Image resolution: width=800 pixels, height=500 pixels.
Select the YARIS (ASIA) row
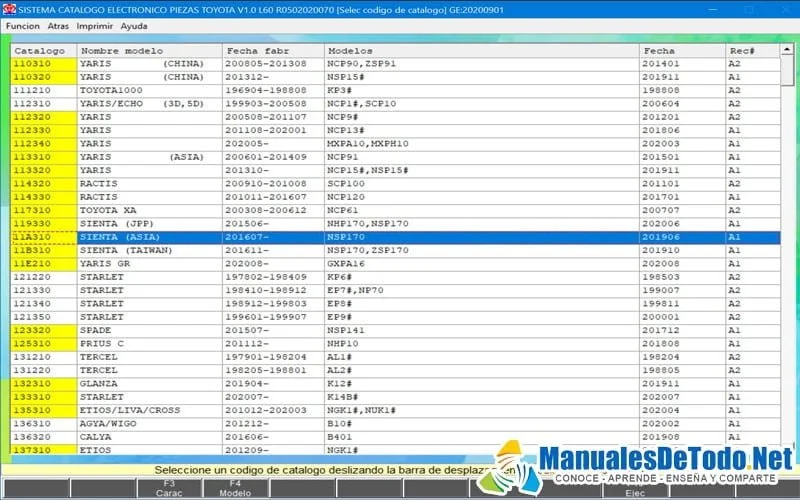coord(395,157)
